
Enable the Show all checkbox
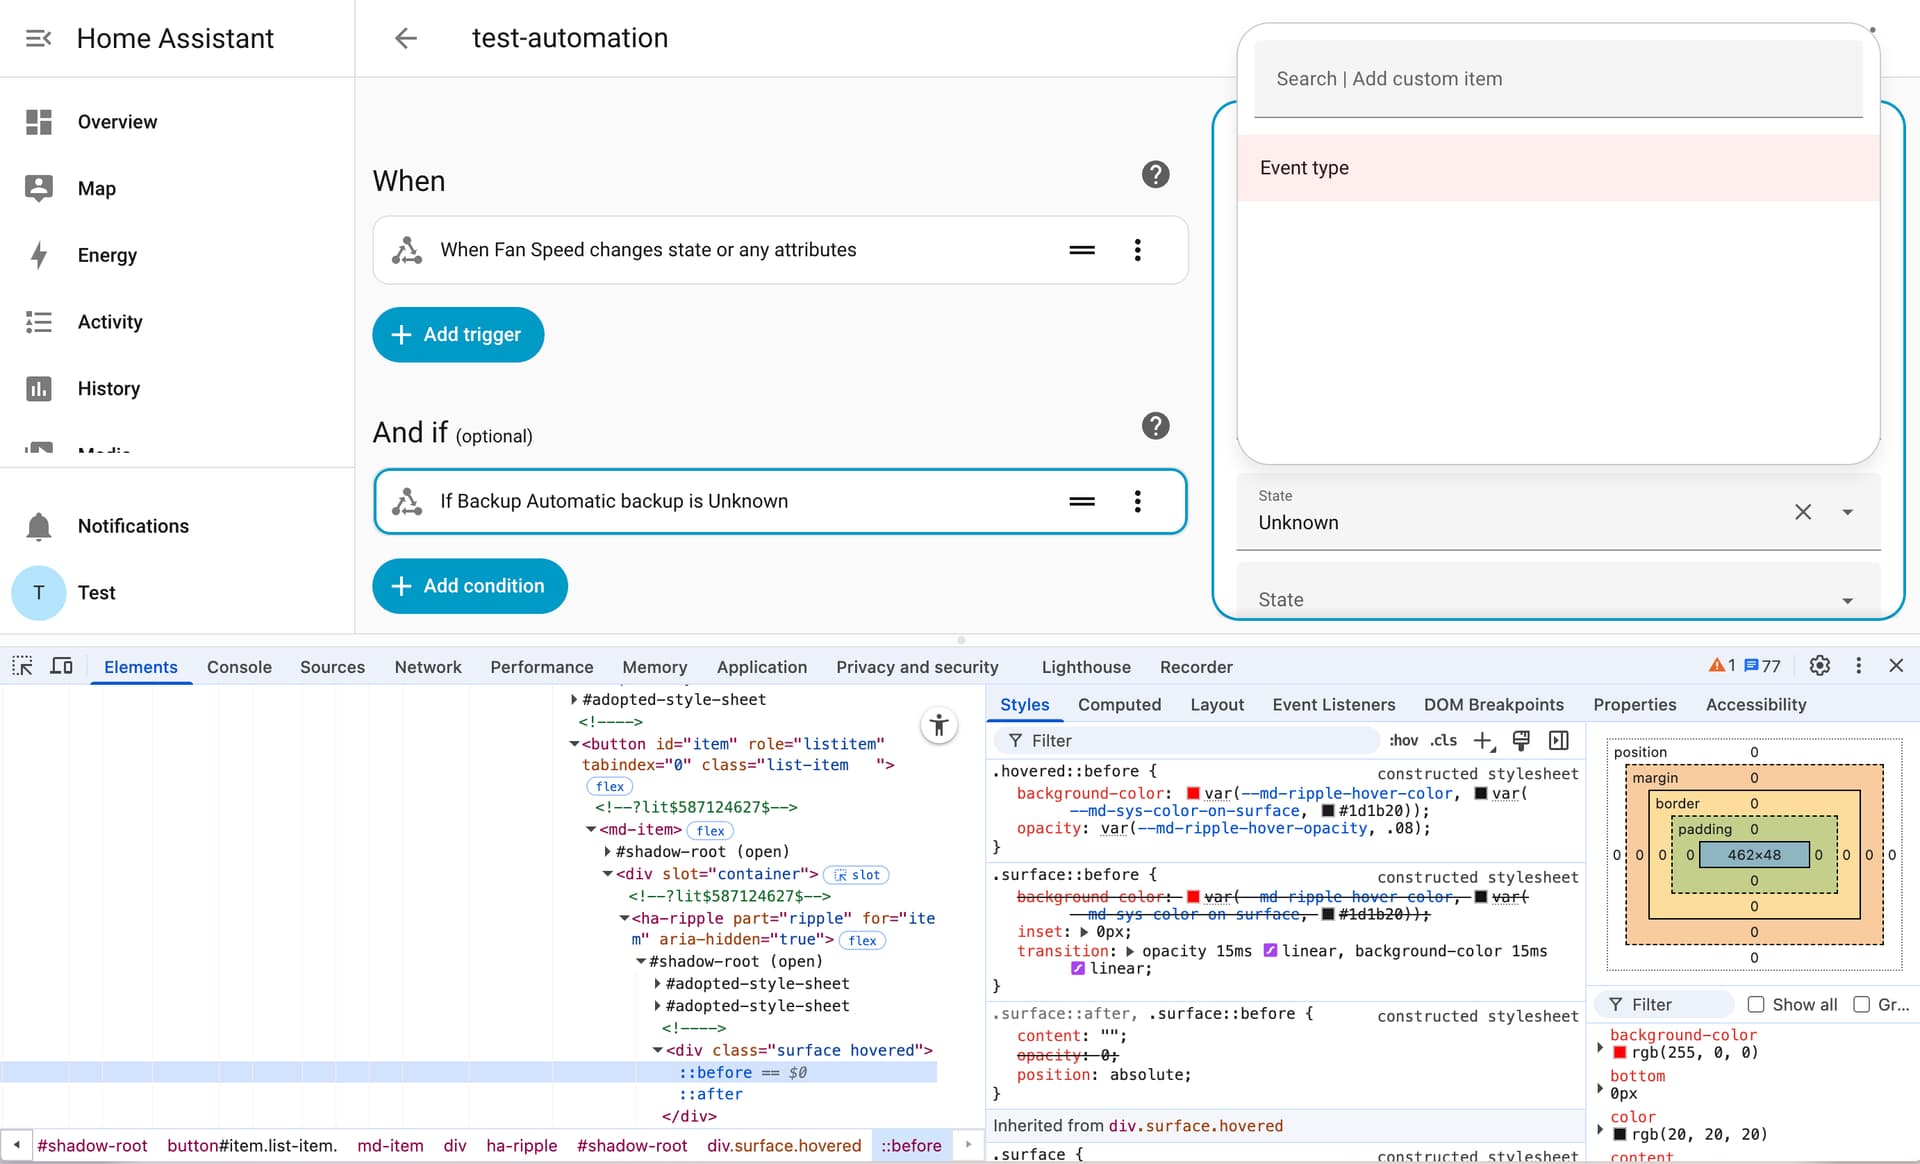(x=1755, y=1004)
